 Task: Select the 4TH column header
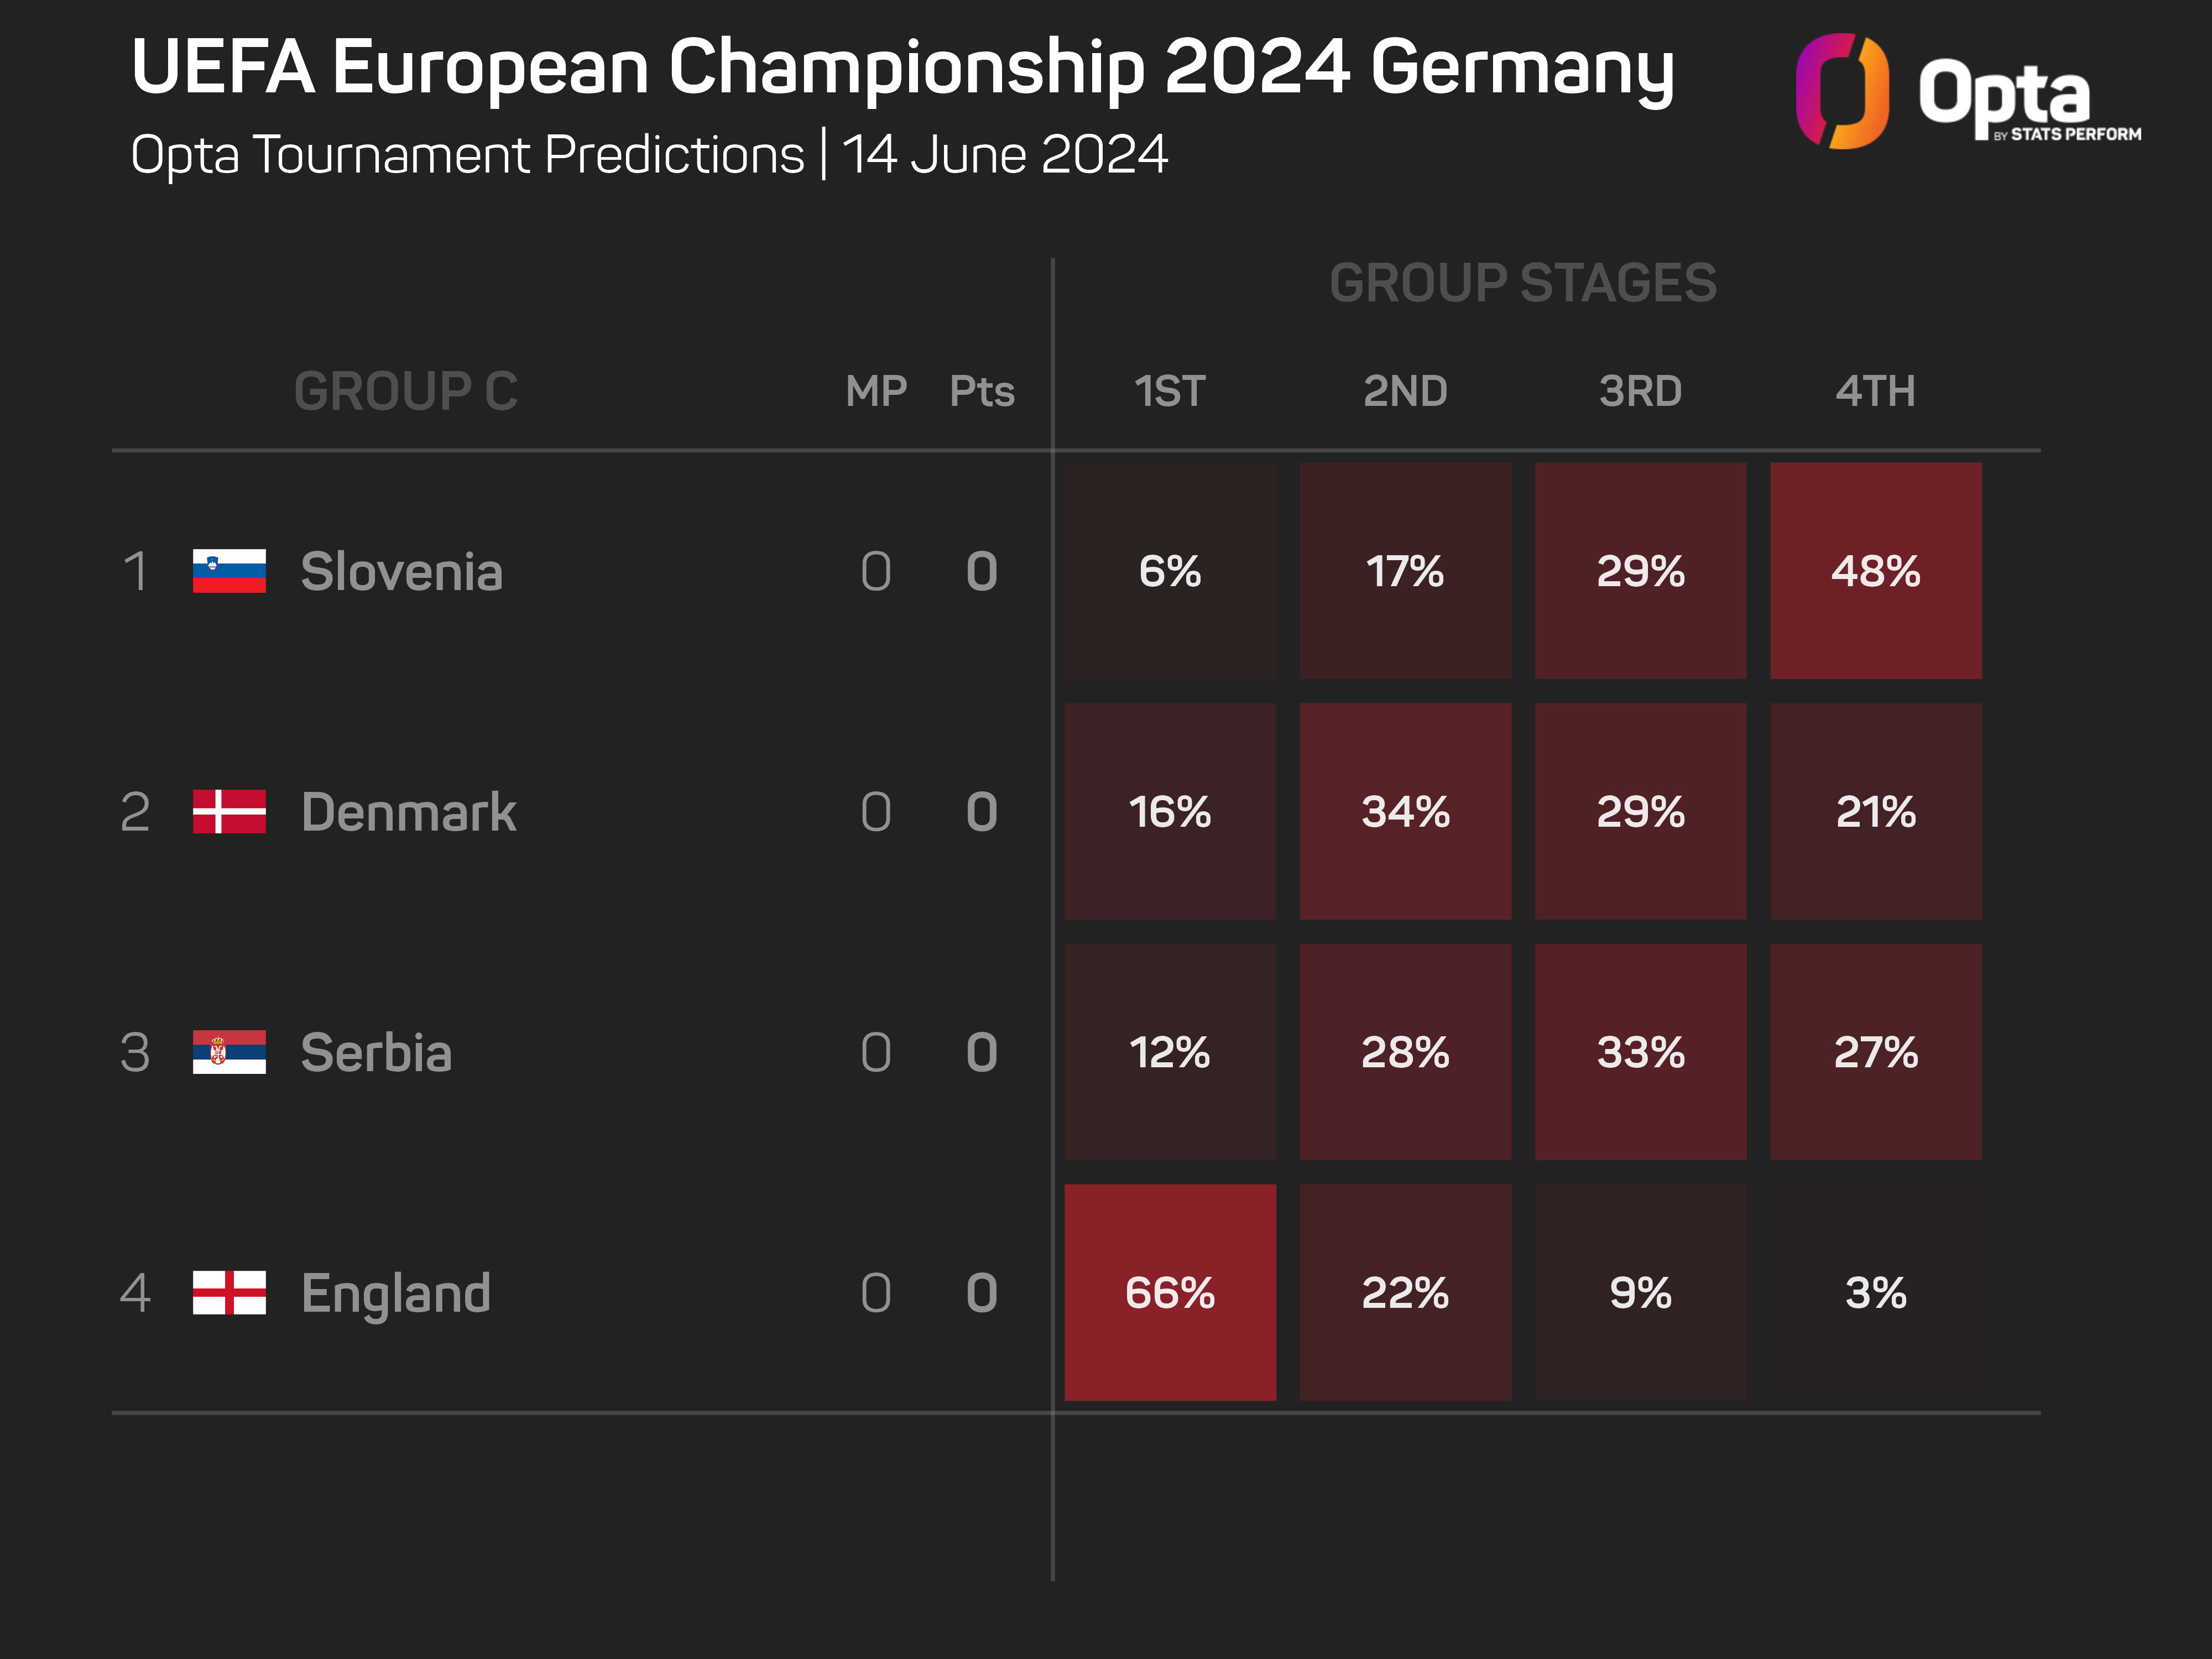(1875, 391)
